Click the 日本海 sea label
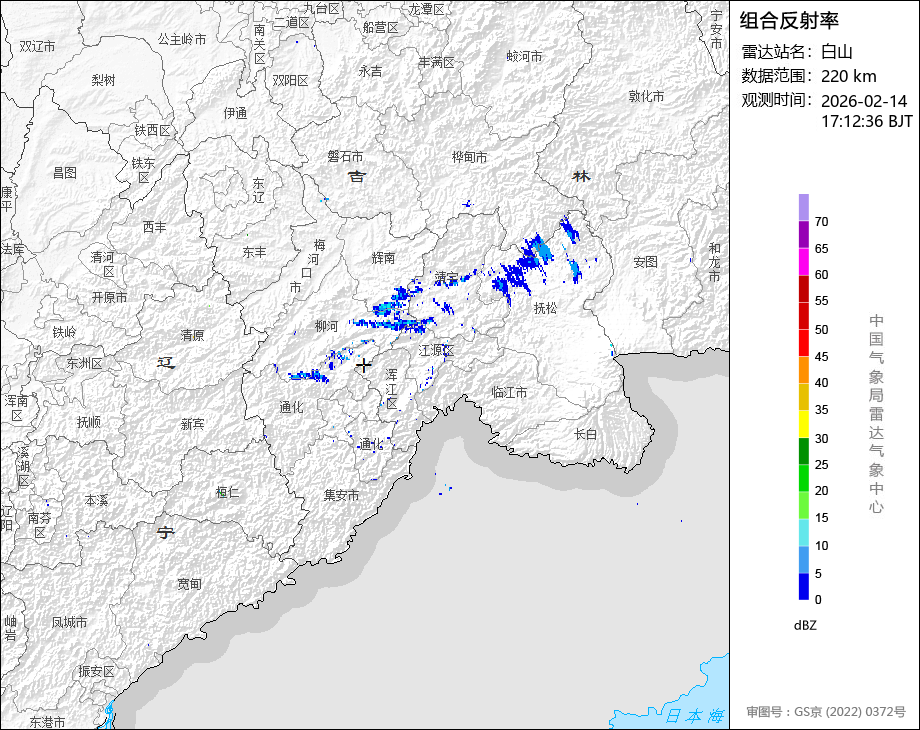Viewport: 920px width, 730px height. tap(695, 715)
